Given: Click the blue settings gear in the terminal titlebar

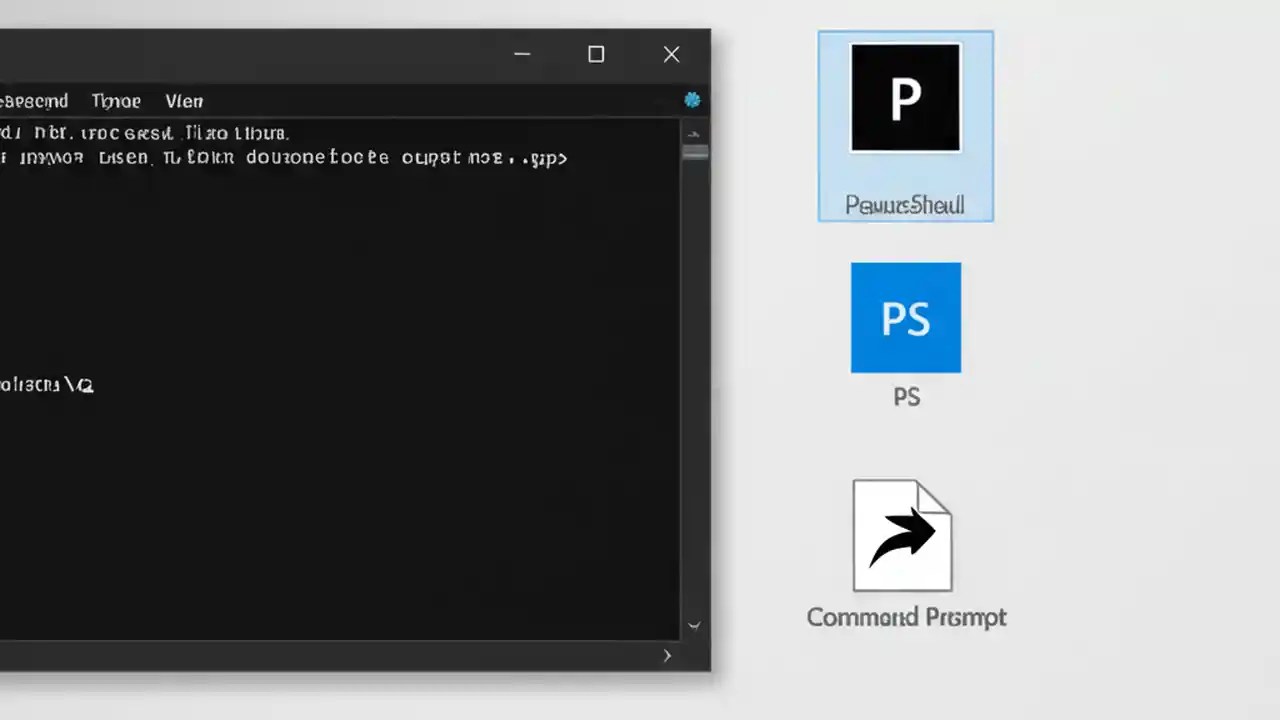Looking at the screenshot, I should 692,100.
